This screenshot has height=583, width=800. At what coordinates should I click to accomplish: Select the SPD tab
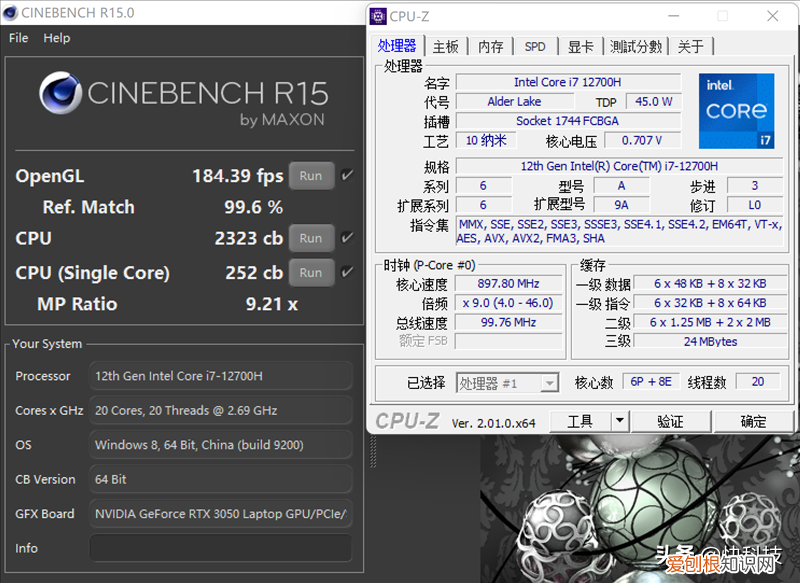coord(535,45)
